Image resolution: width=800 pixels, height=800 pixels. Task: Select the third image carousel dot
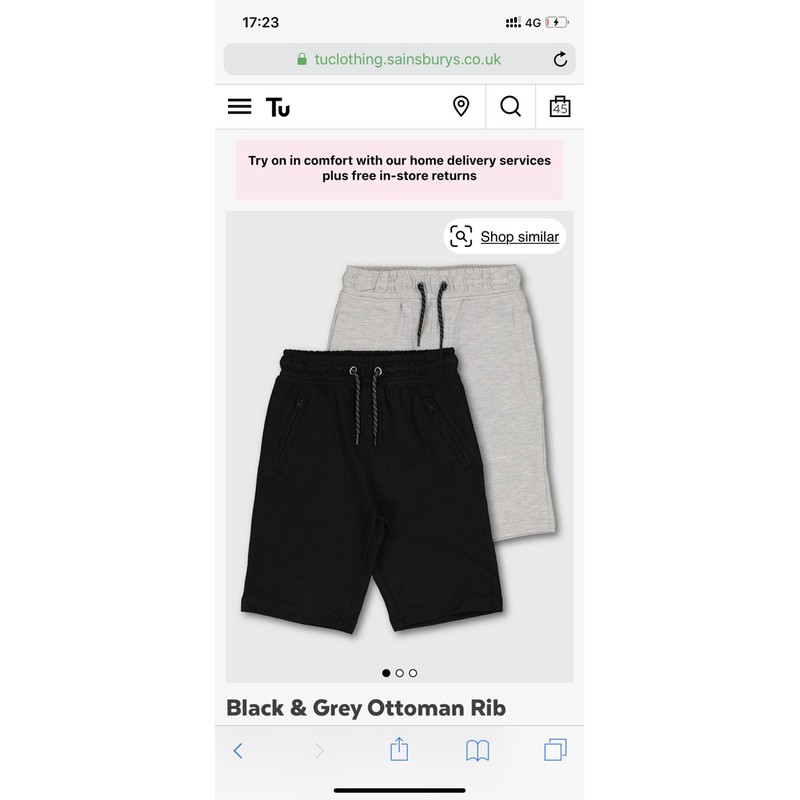pos(413,673)
